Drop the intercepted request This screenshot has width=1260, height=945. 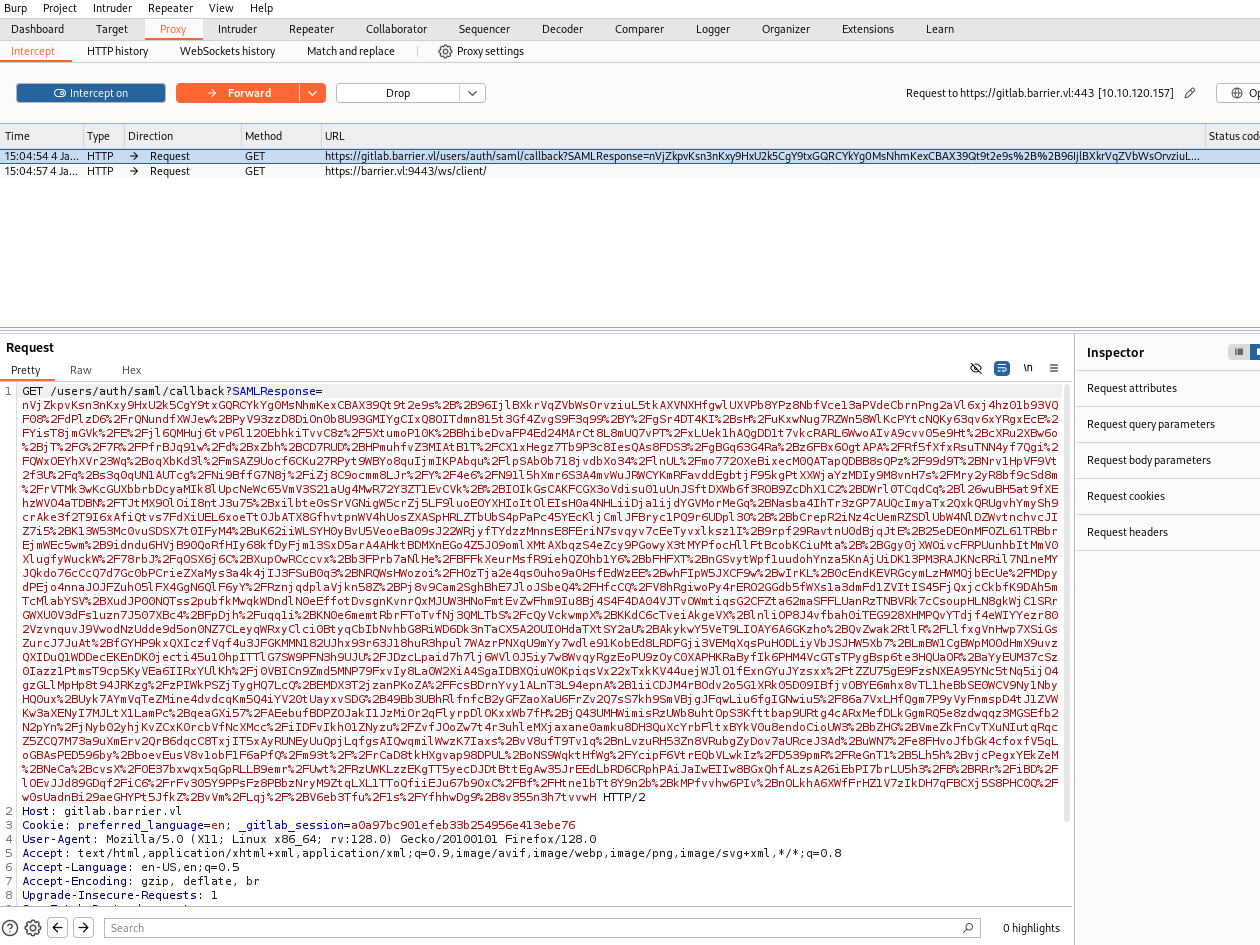(398, 93)
